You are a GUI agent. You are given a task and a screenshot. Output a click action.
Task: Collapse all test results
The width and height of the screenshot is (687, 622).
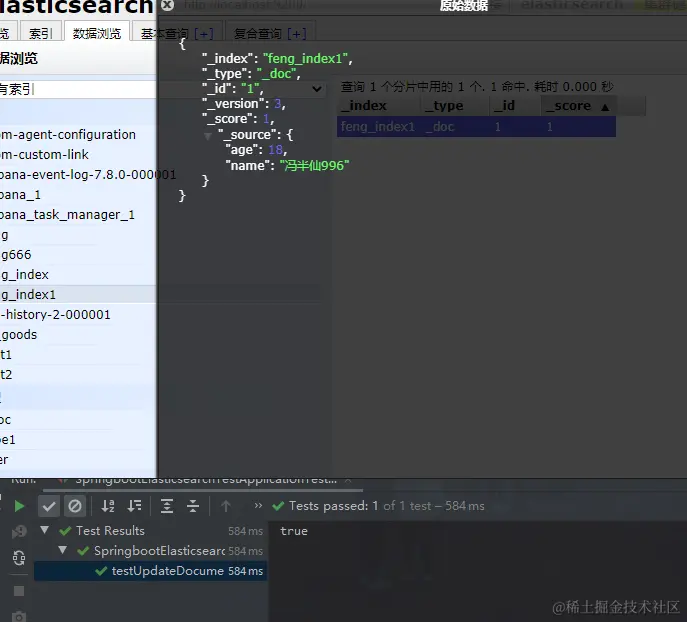pyautogui.click(x=193, y=506)
